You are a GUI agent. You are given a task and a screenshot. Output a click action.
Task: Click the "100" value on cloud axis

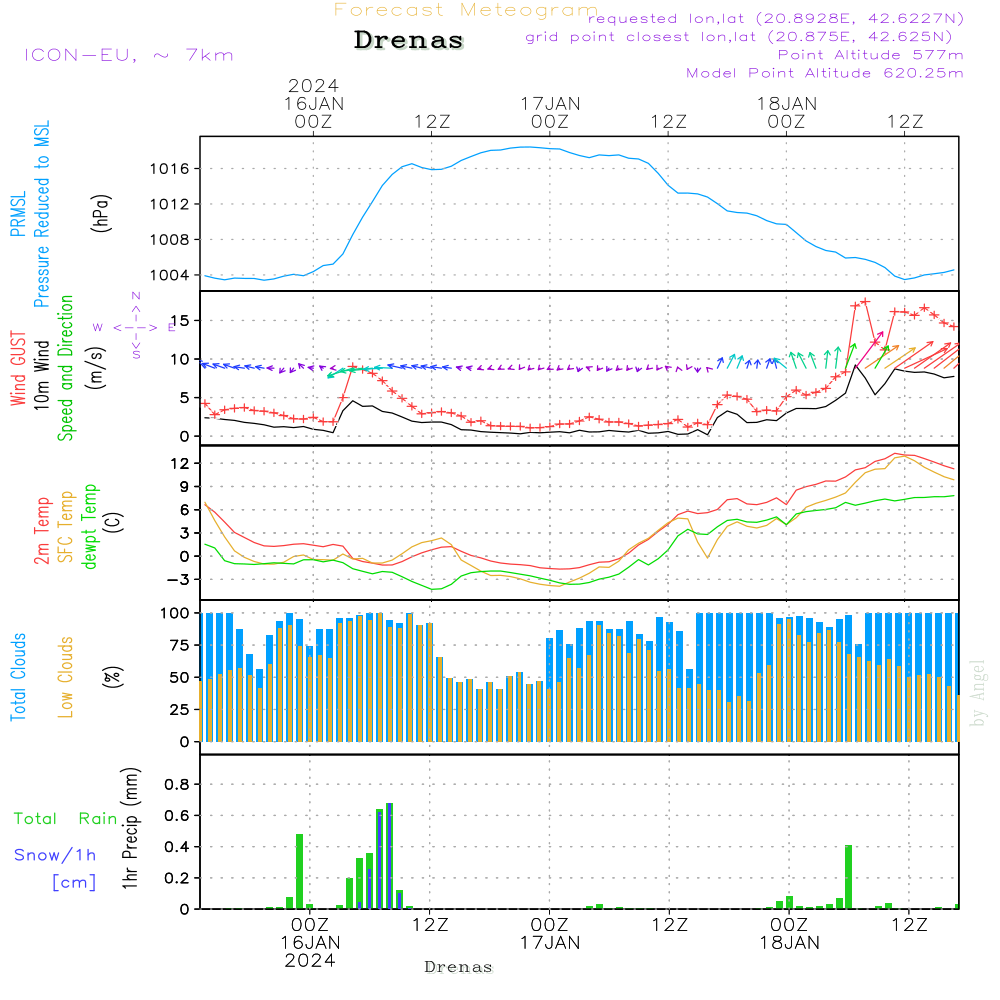pos(175,614)
